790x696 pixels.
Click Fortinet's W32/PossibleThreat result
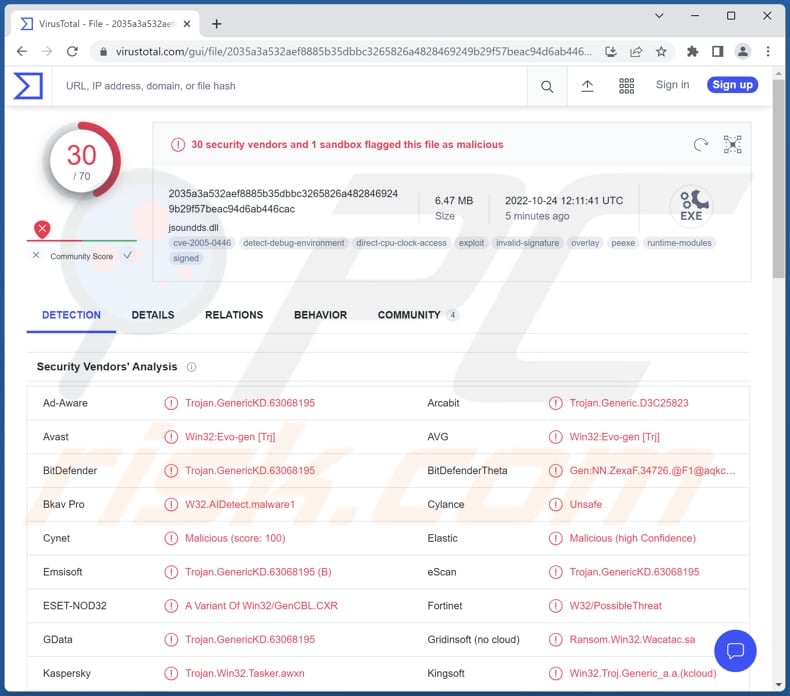tap(615, 606)
